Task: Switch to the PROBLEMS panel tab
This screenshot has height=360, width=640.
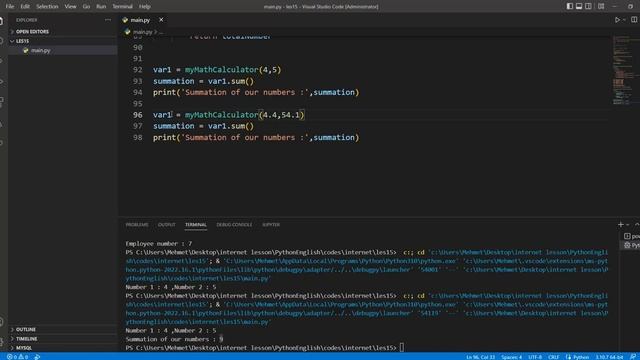Action: pyautogui.click(x=137, y=224)
